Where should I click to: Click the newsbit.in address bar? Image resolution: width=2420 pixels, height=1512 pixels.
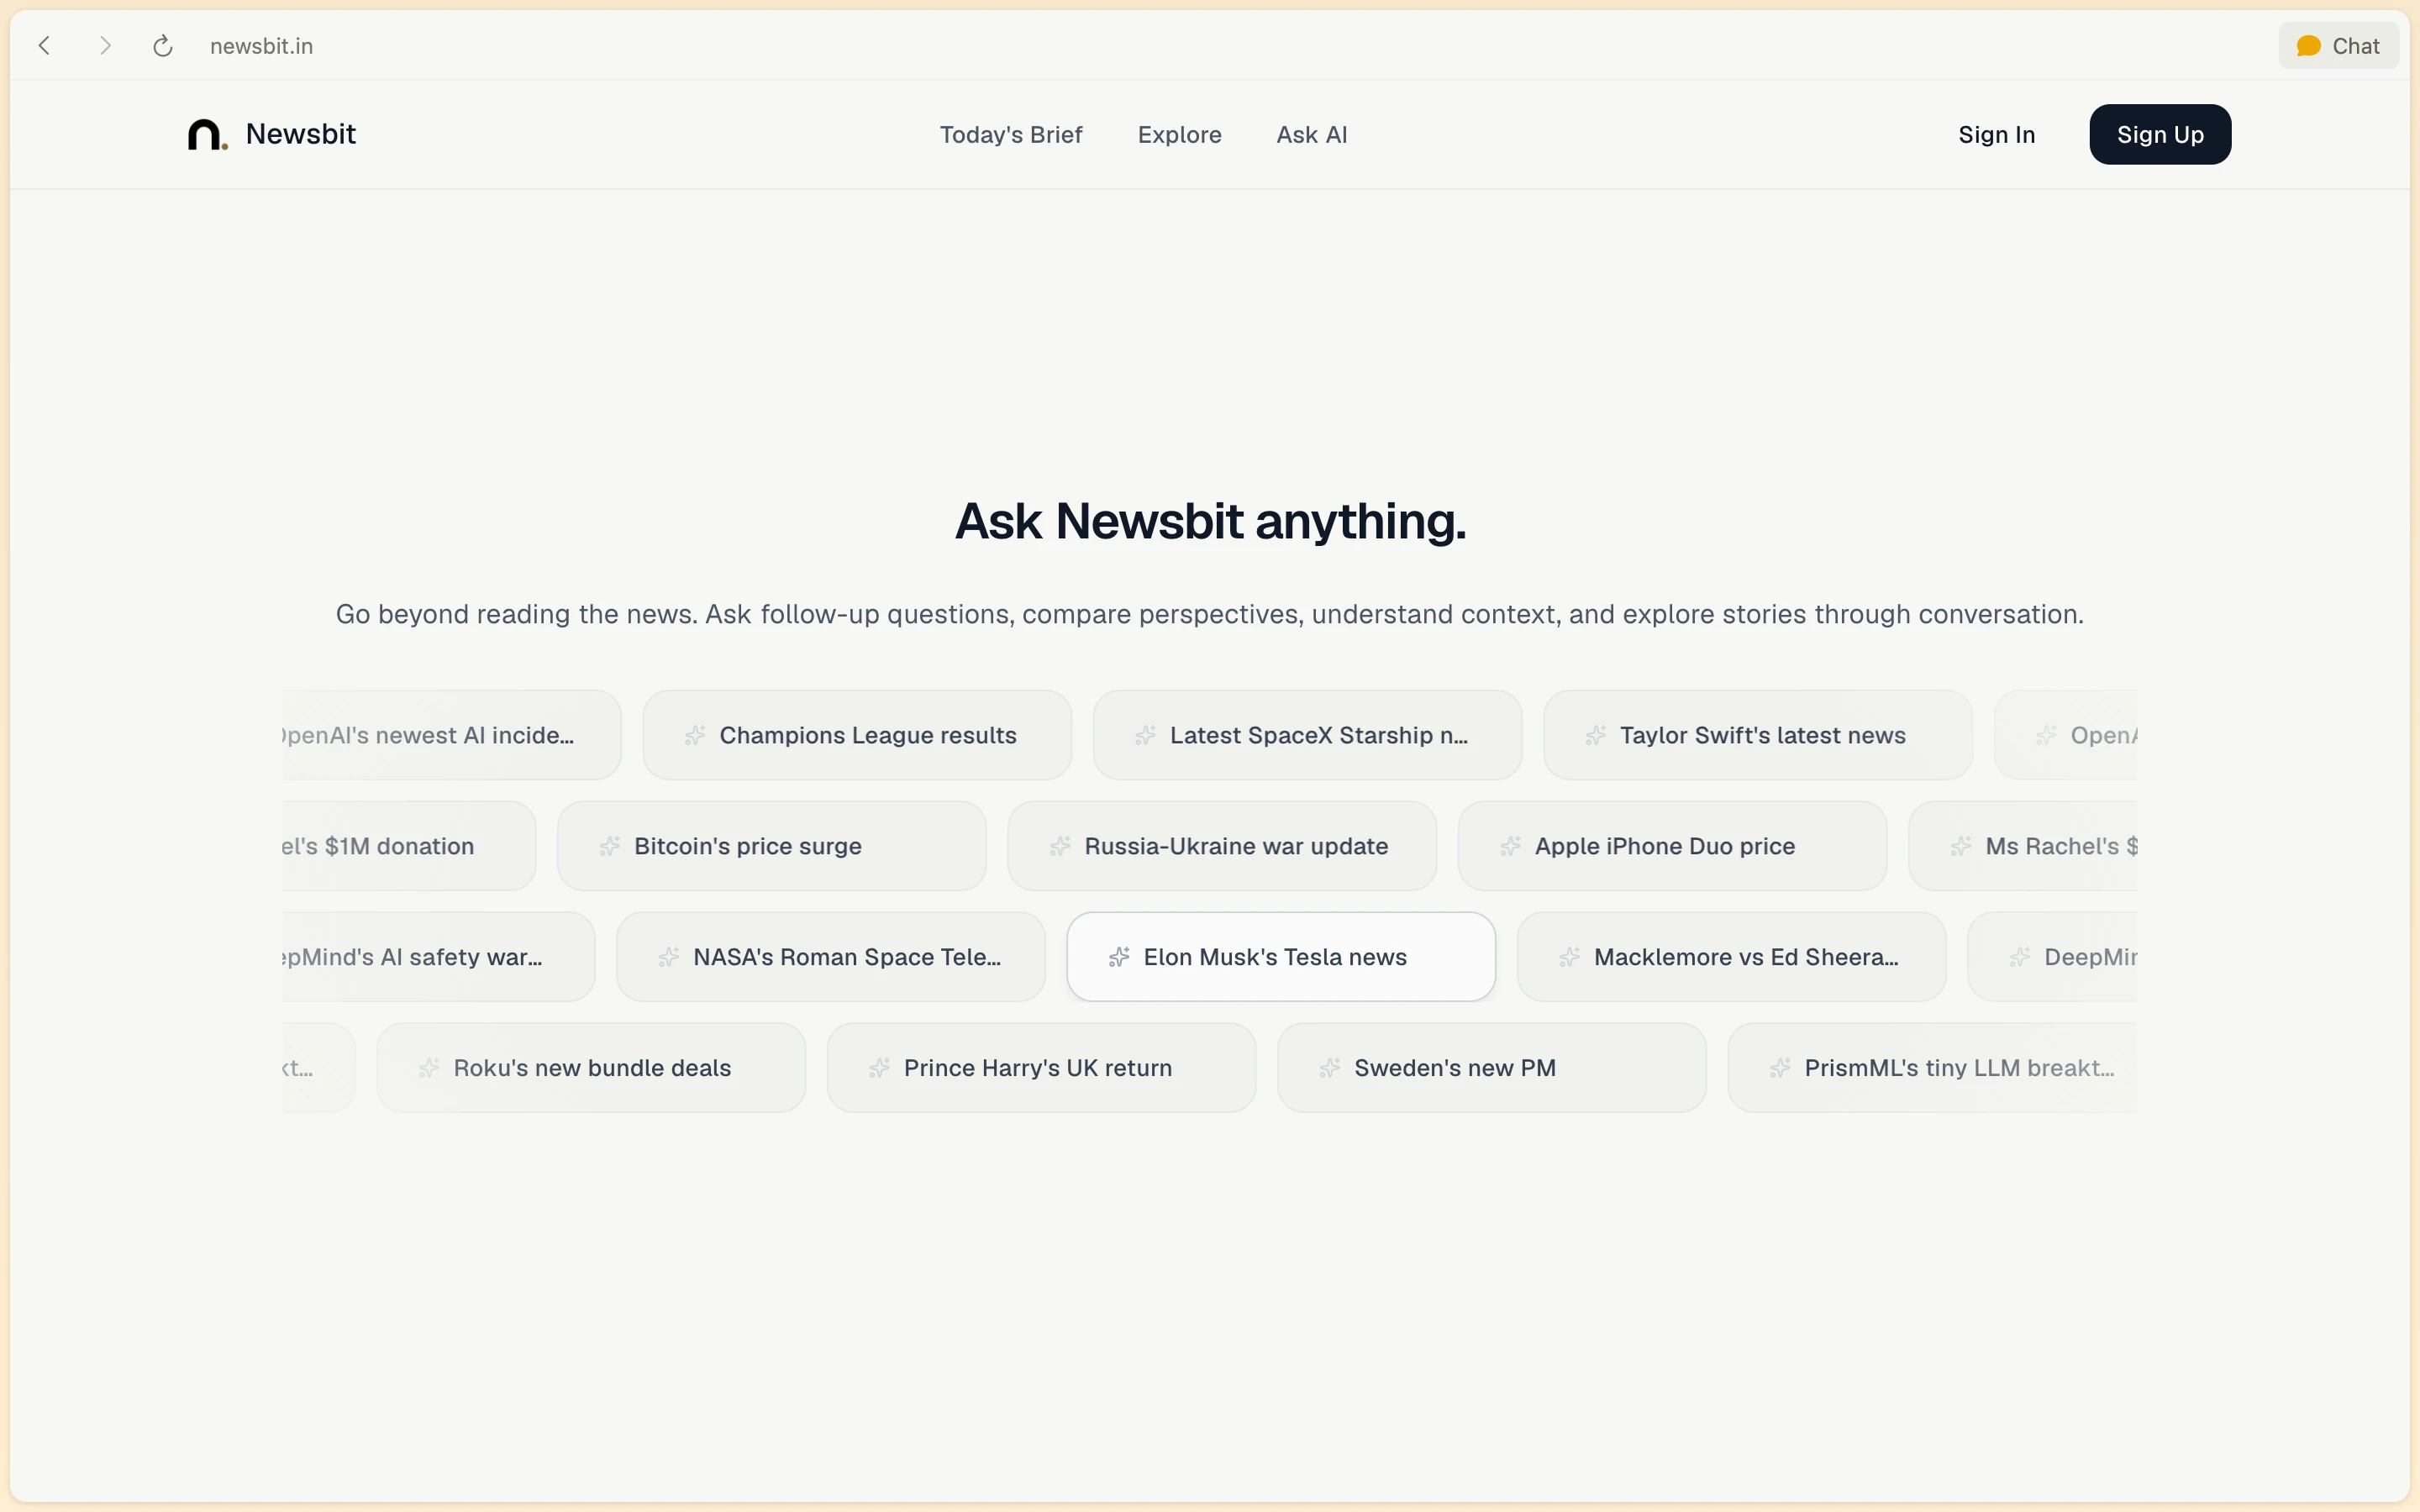click(x=261, y=46)
